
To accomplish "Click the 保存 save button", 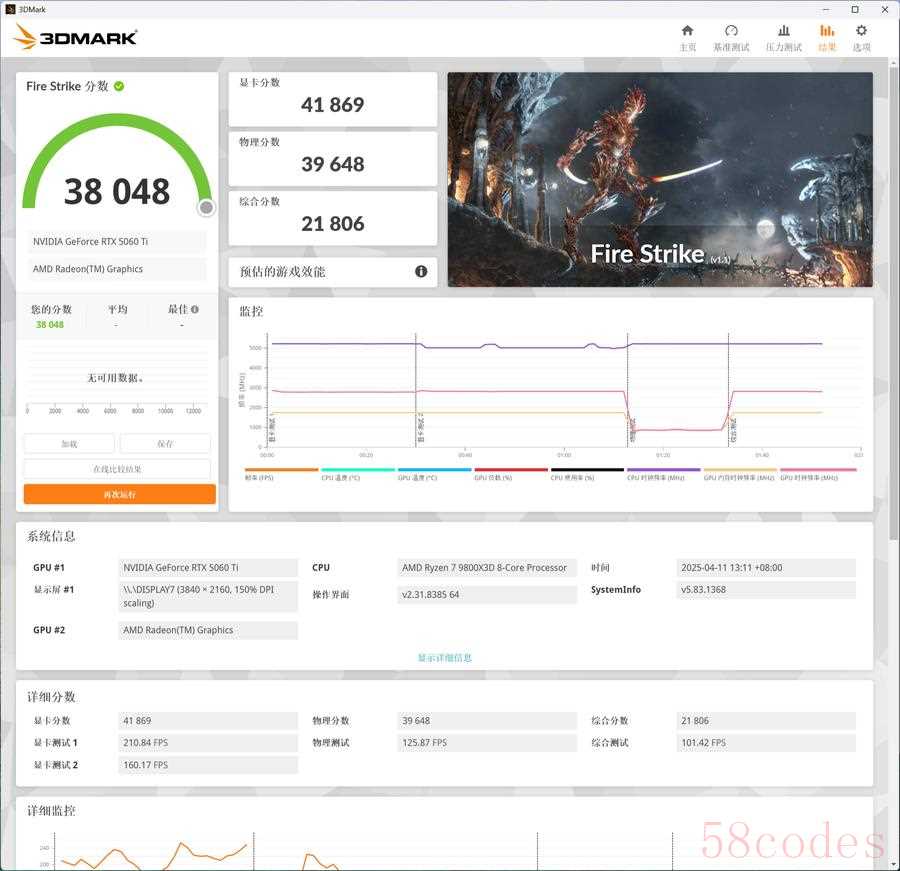I will click(165, 444).
